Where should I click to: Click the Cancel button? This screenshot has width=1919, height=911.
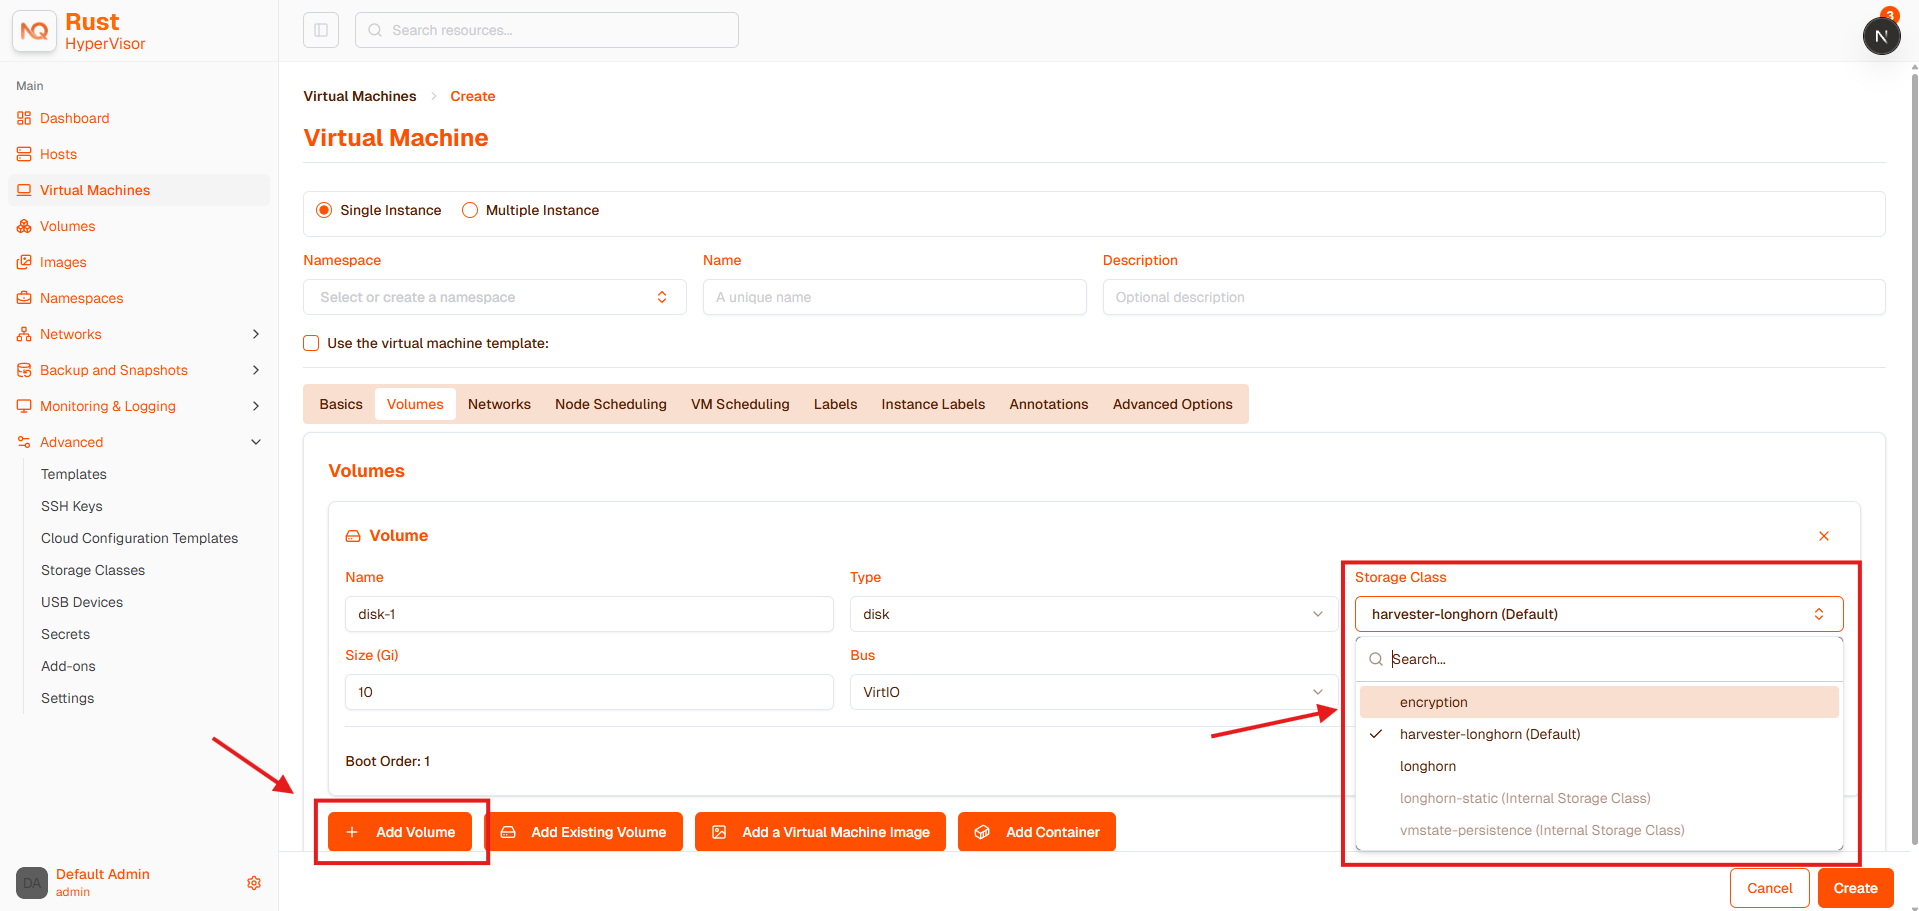(x=1769, y=888)
